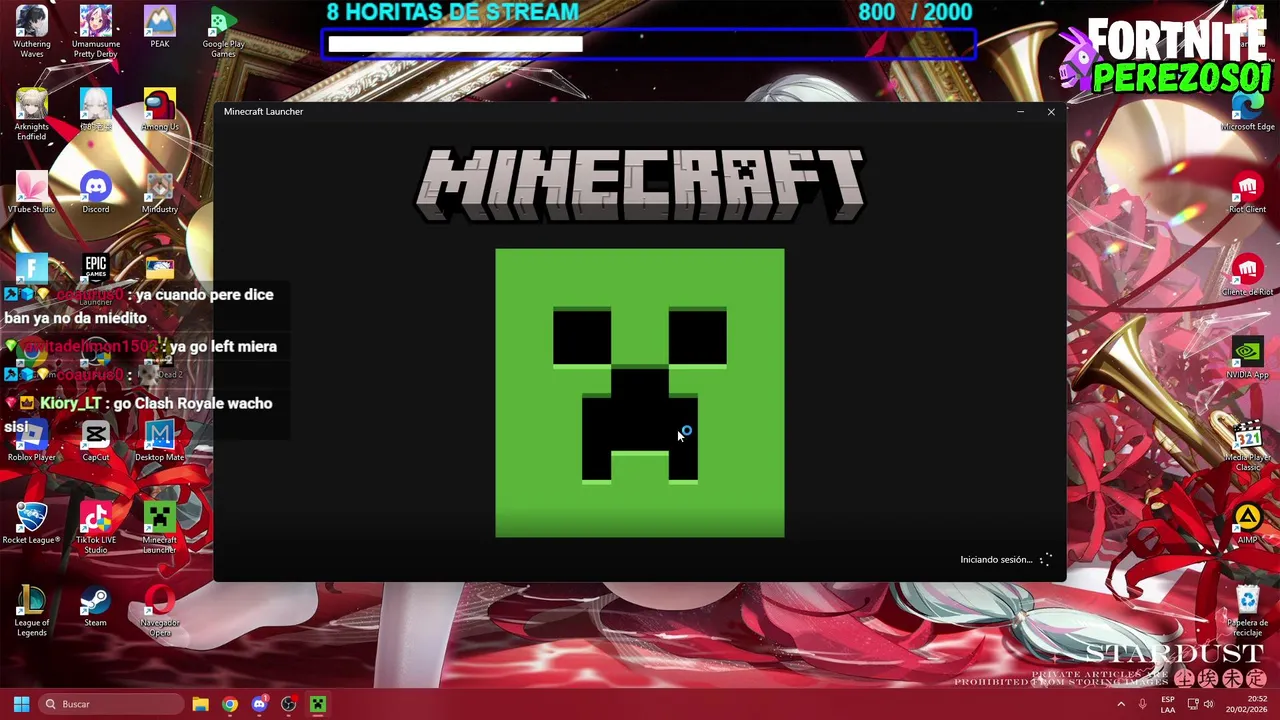1280x720 pixels.
Task: Open volume control in tray
Action: click(x=1209, y=704)
